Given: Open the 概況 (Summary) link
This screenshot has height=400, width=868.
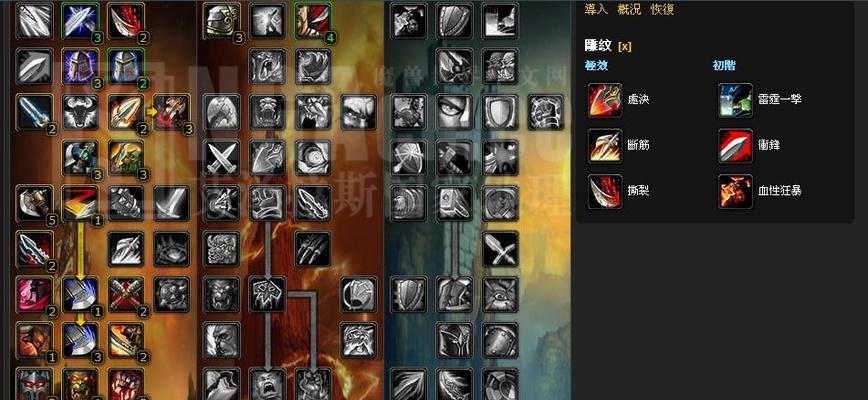Looking at the screenshot, I should pyautogui.click(x=629, y=9).
